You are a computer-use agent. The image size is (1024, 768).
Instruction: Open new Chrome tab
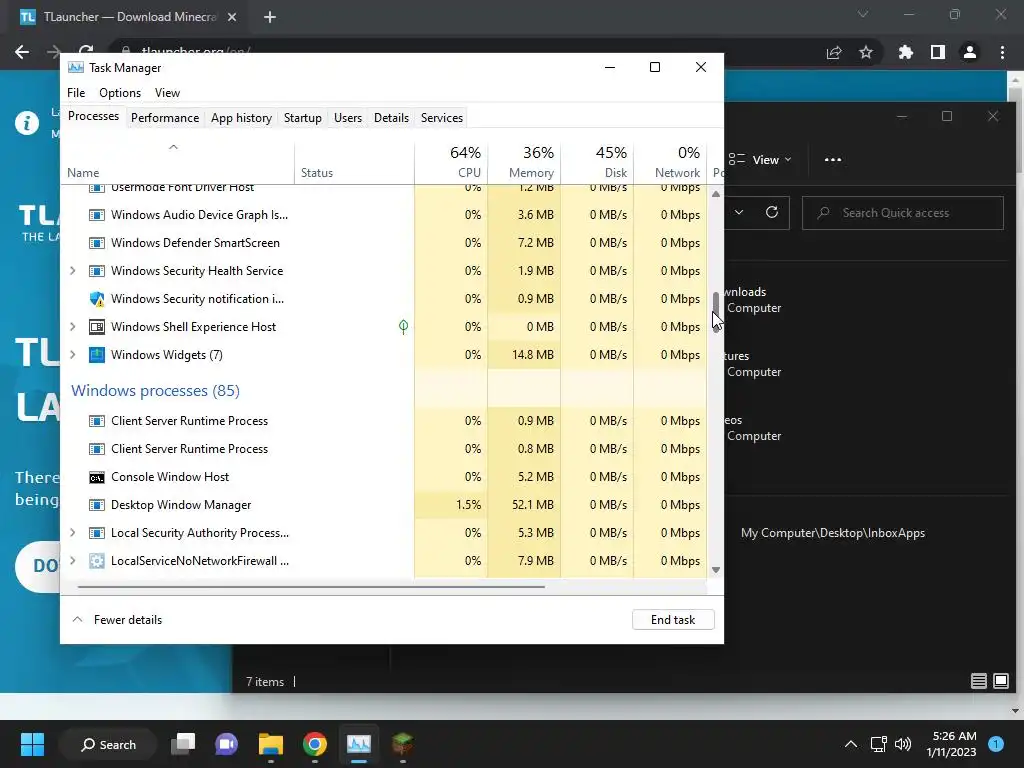tap(270, 17)
